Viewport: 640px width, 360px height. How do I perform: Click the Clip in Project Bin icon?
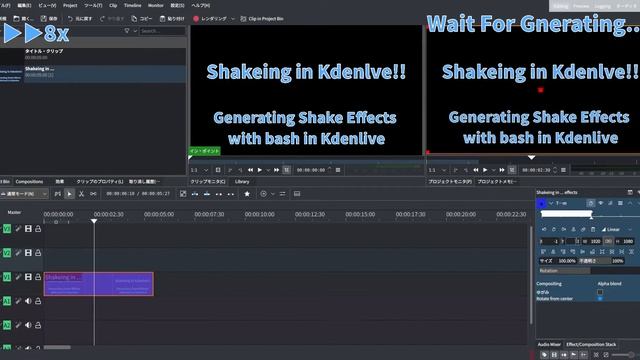tap(243, 19)
